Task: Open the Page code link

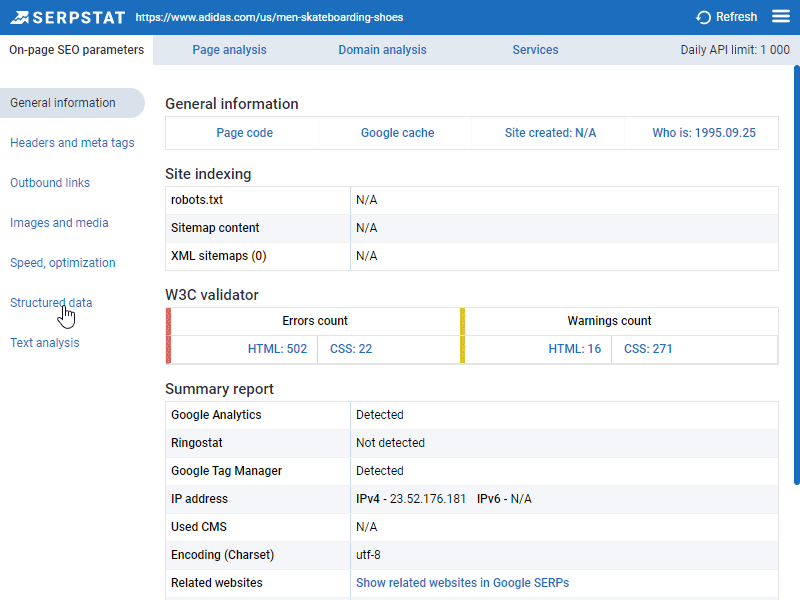Action: (244, 133)
